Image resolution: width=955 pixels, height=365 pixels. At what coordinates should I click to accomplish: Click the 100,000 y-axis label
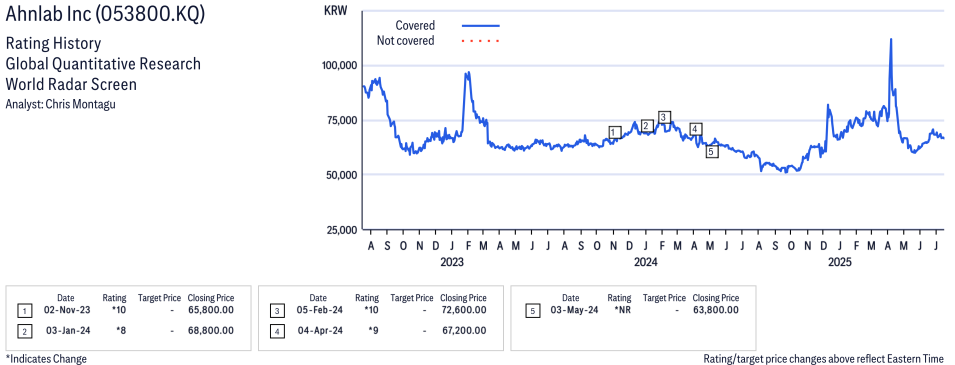[339, 65]
